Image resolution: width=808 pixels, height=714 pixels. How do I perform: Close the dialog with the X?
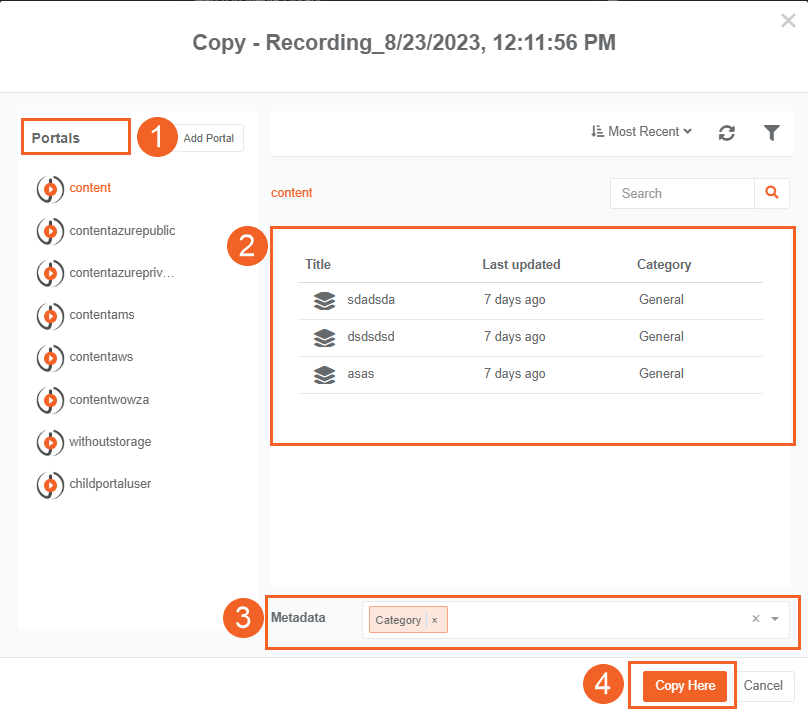coord(788,20)
